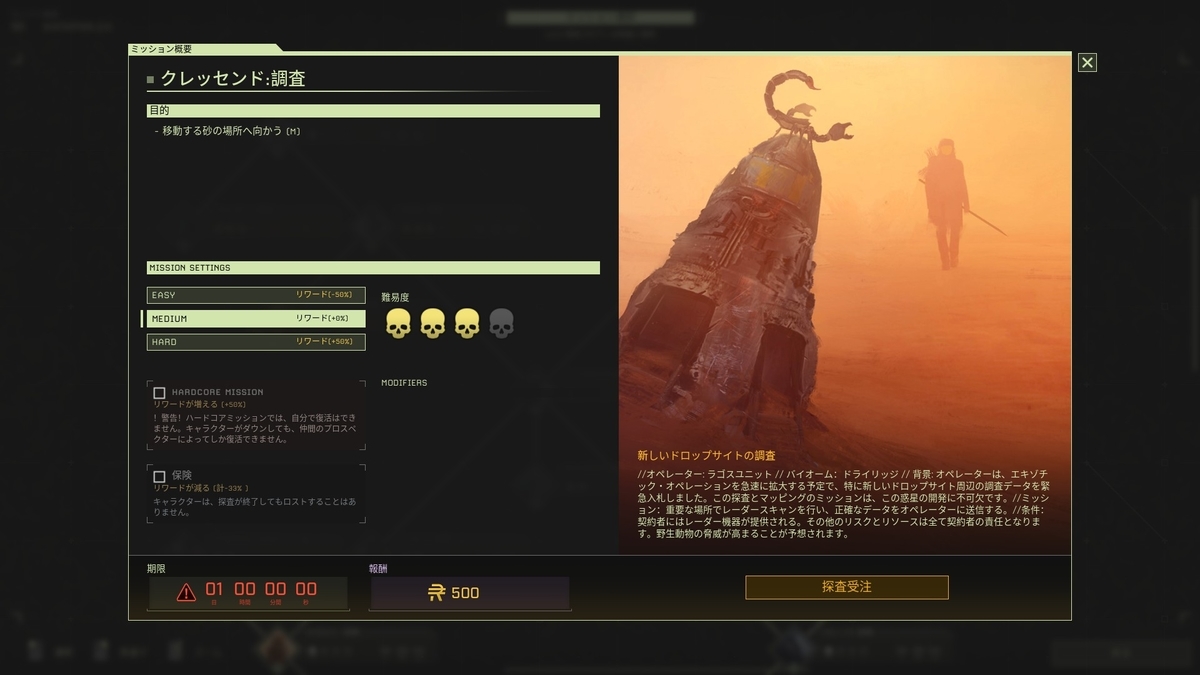1200x675 pixels.
Task: Click the 期限 deadline label
Action: tap(156, 568)
